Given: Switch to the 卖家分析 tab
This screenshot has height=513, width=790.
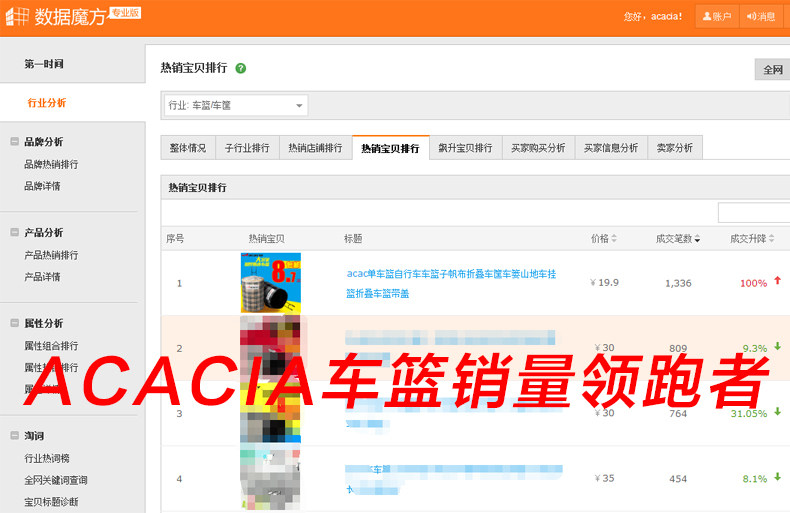Looking at the screenshot, I should pos(675,148).
